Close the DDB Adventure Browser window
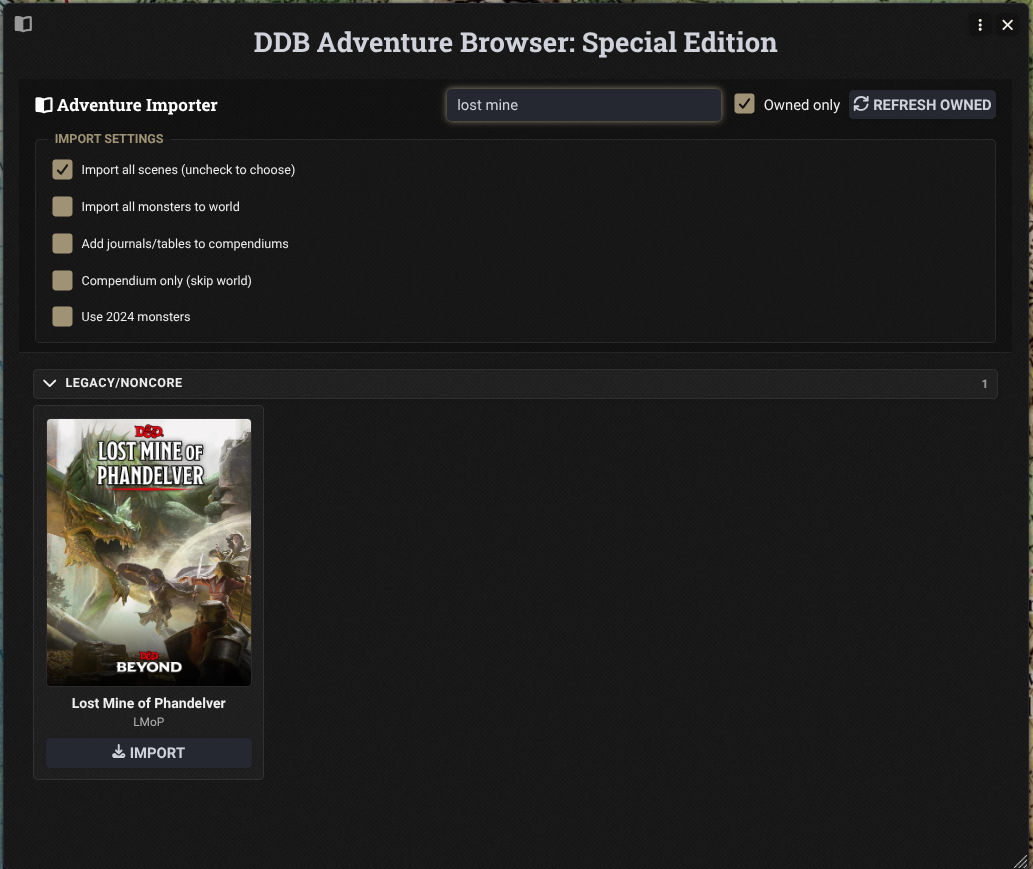The width and height of the screenshot is (1033, 869). coord(1007,25)
